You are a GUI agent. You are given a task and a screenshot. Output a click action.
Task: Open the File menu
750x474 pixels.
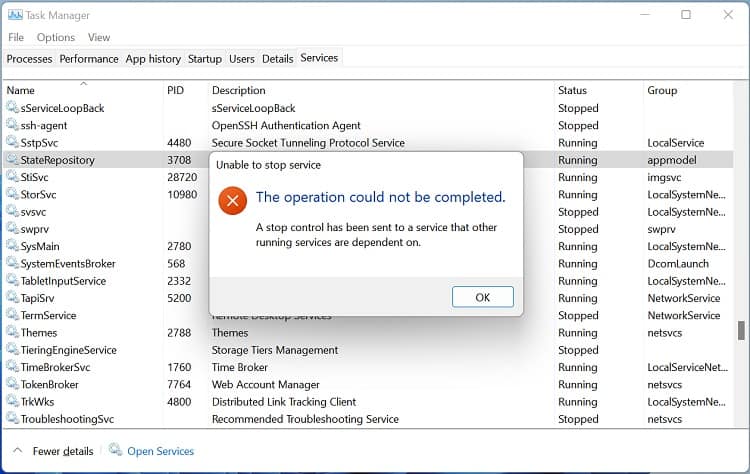point(16,37)
